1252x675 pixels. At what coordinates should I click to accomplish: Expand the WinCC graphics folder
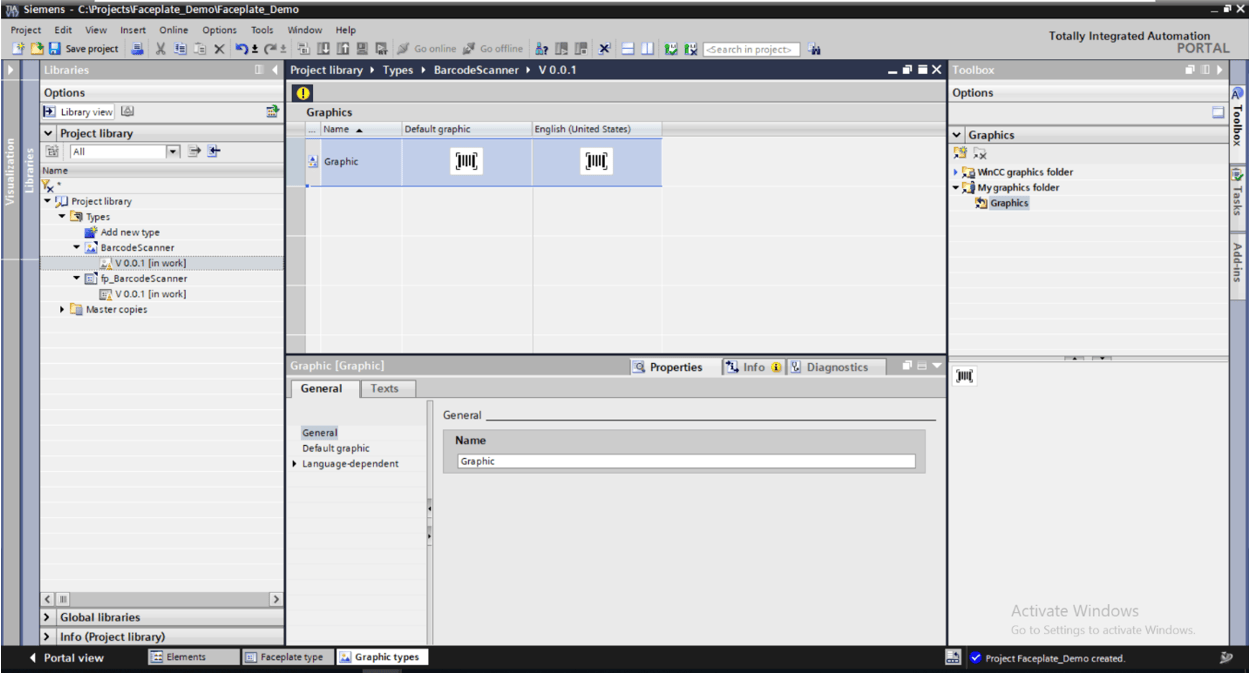pyautogui.click(x=956, y=172)
